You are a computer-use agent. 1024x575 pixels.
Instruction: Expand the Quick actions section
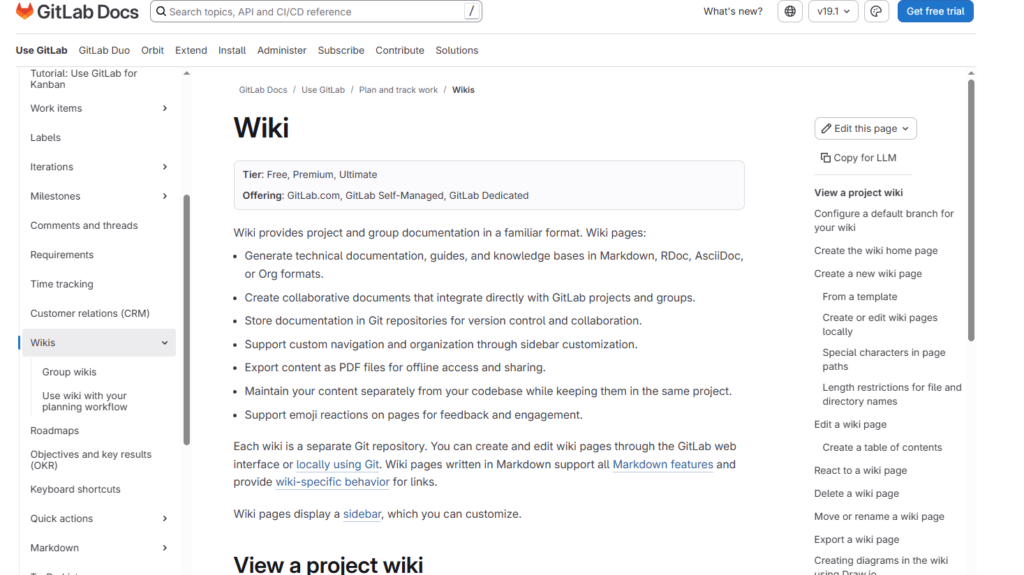pyautogui.click(x=165, y=519)
